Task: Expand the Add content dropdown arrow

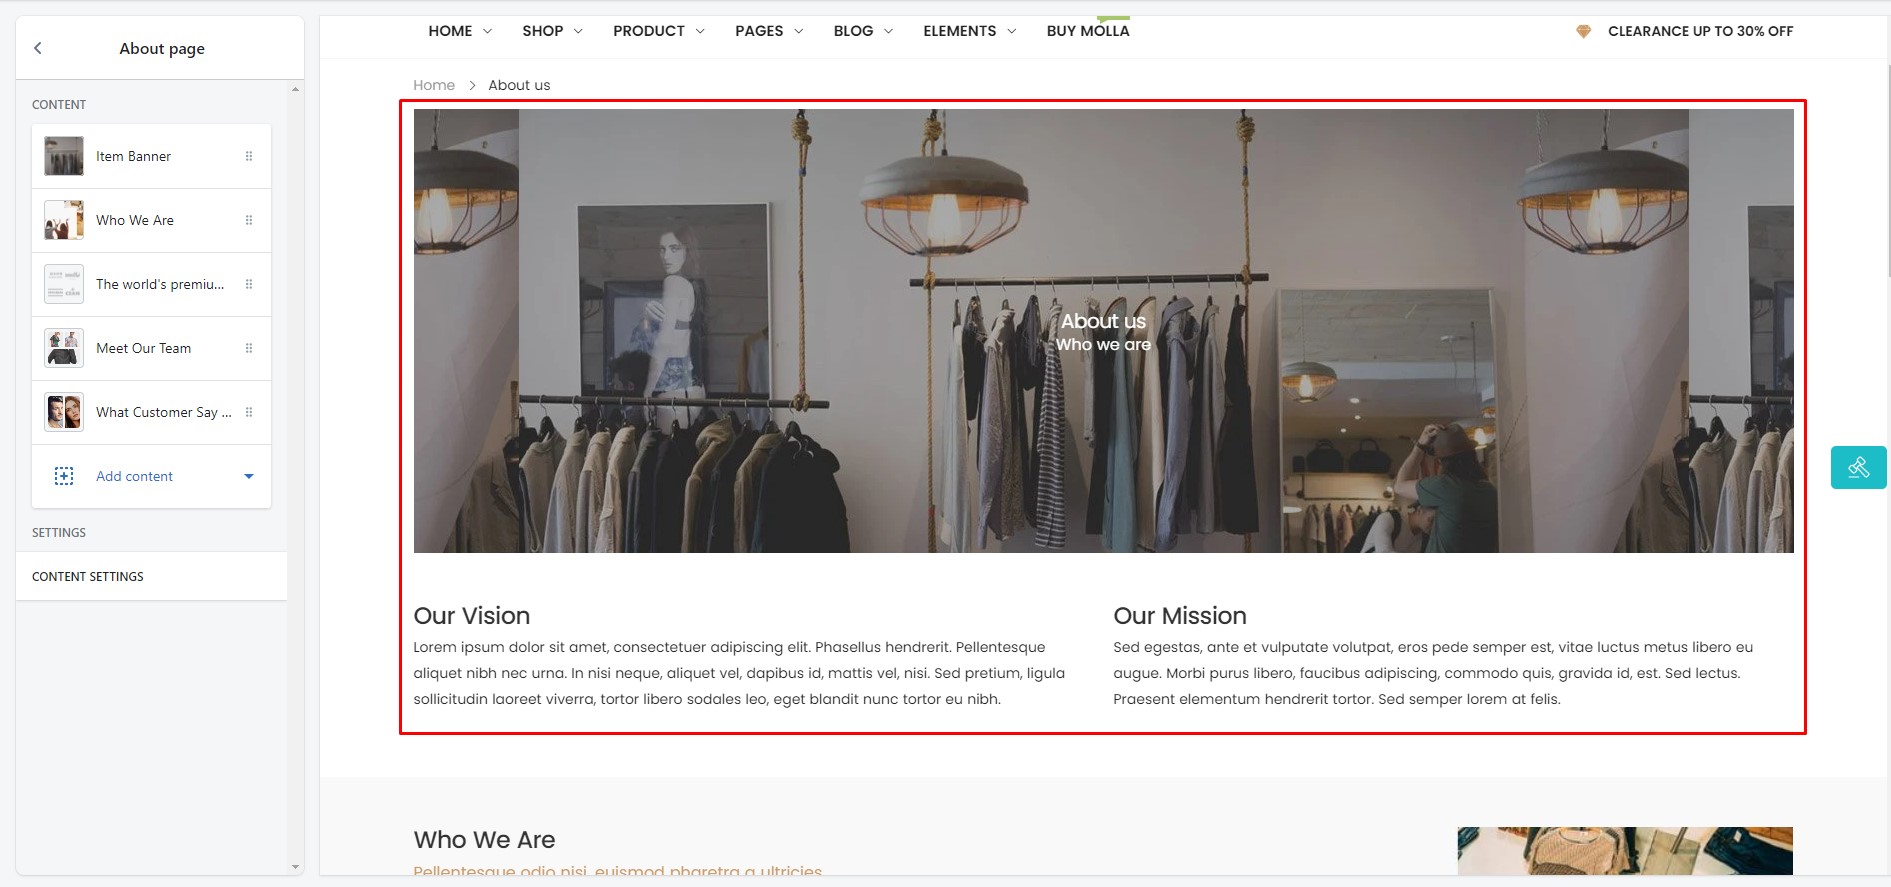Action: pyautogui.click(x=249, y=476)
